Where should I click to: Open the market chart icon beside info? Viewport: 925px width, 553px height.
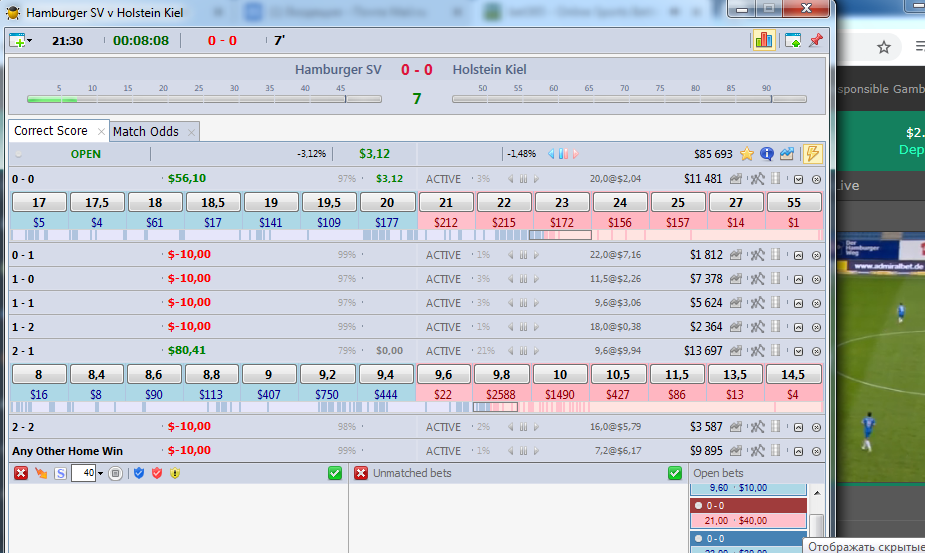[786, 154]
